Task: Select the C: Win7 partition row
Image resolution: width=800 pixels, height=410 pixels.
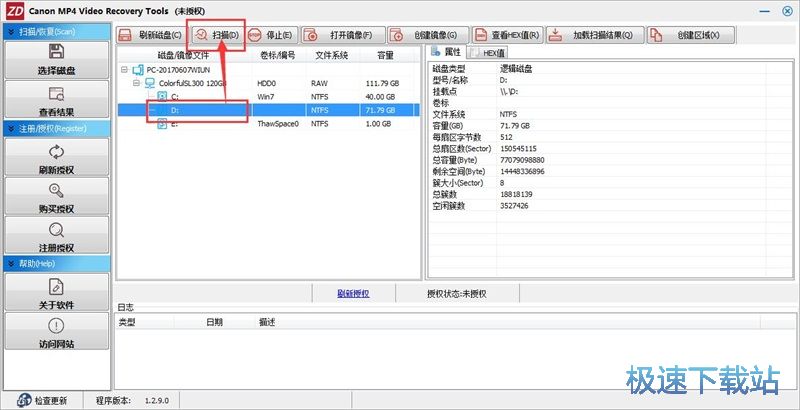Action: click(268, 96)
